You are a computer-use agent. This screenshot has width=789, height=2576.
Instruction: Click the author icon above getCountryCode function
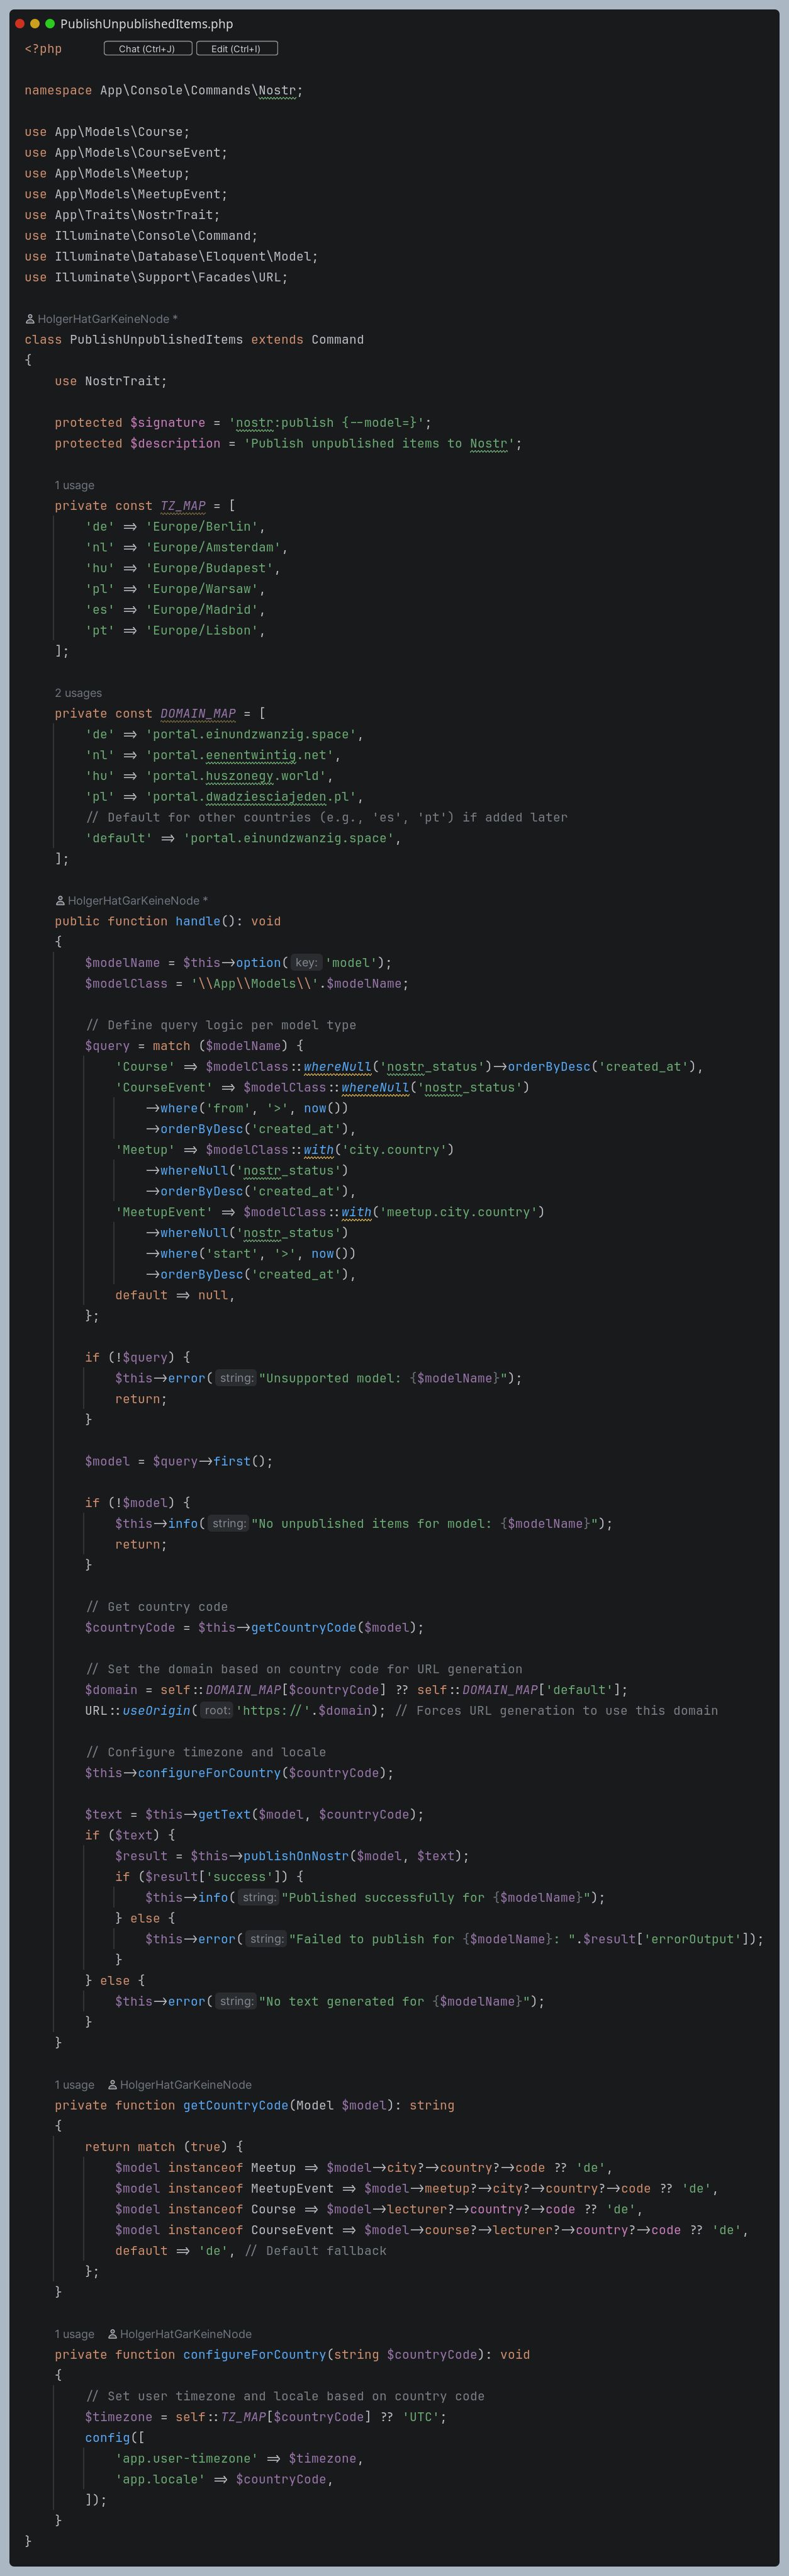112,2085
